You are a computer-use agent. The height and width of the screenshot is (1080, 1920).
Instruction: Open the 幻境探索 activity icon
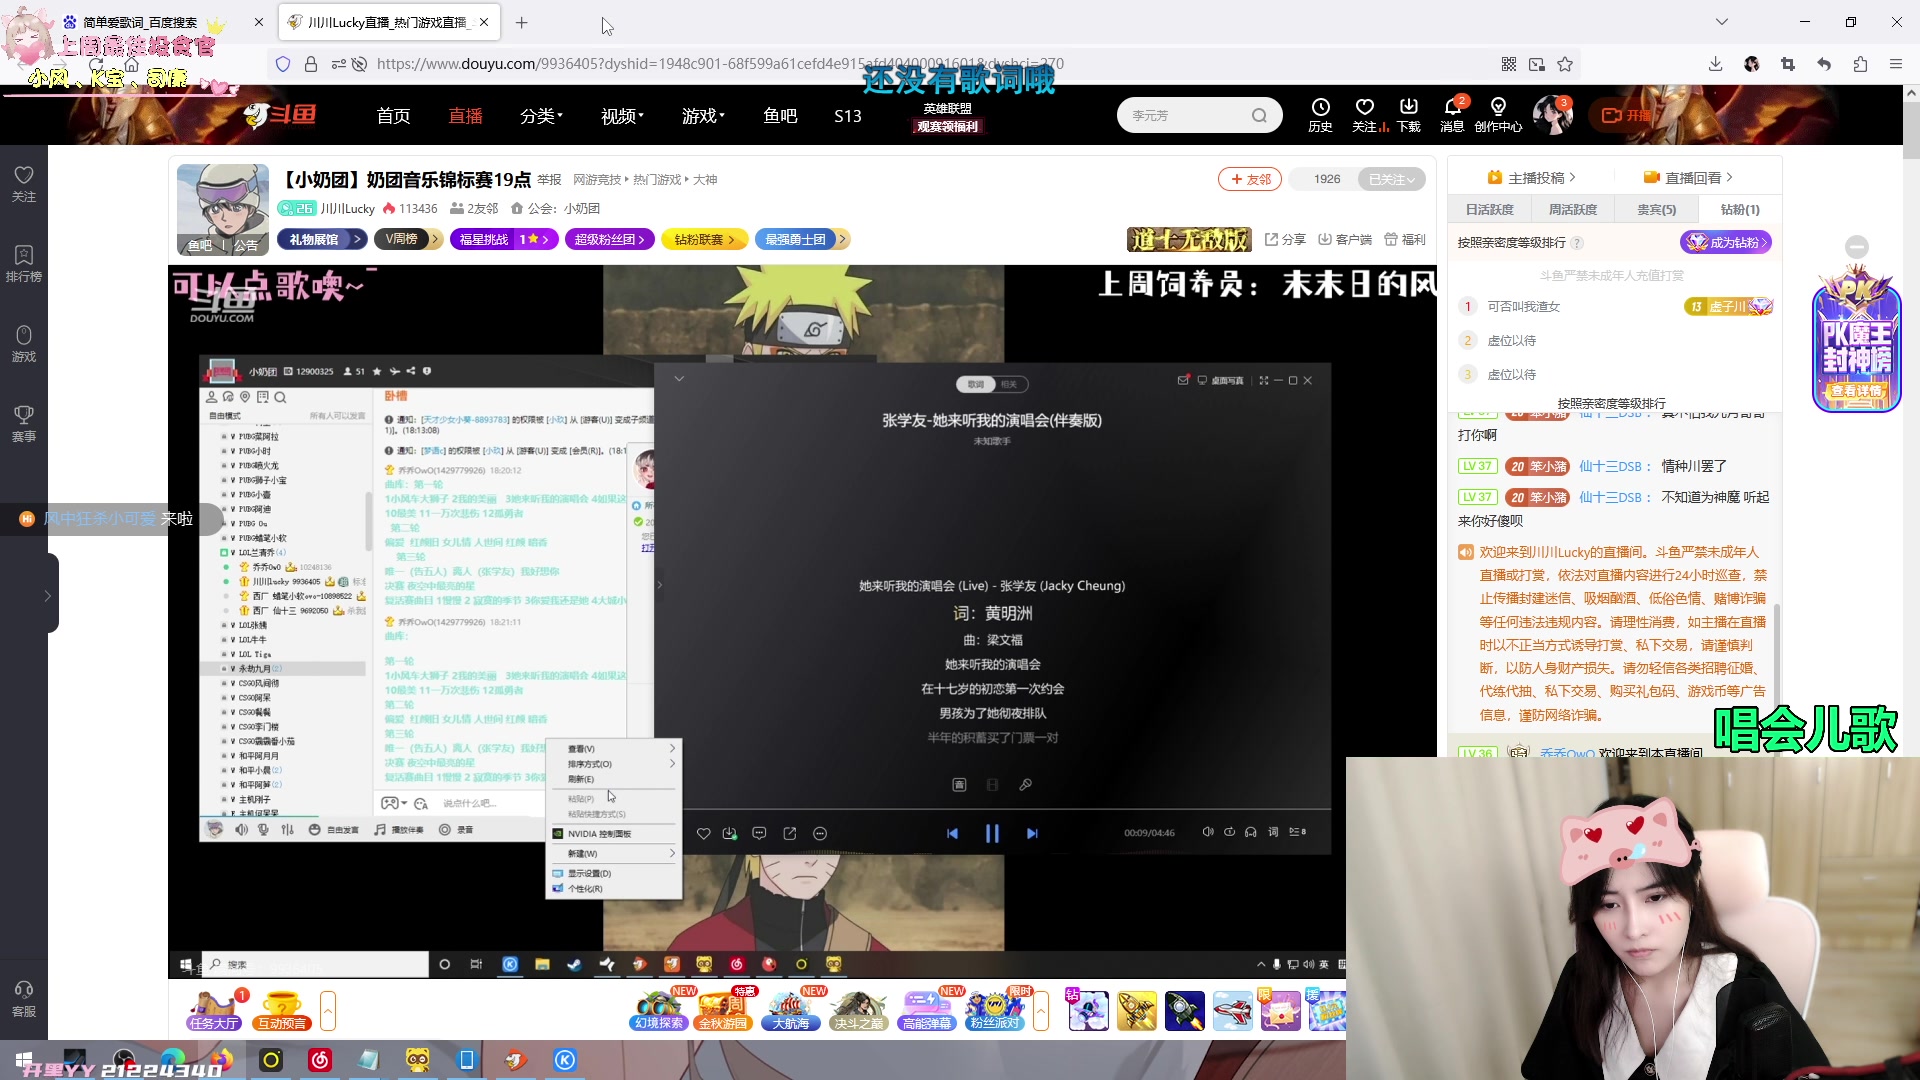tap(659, 1010)
